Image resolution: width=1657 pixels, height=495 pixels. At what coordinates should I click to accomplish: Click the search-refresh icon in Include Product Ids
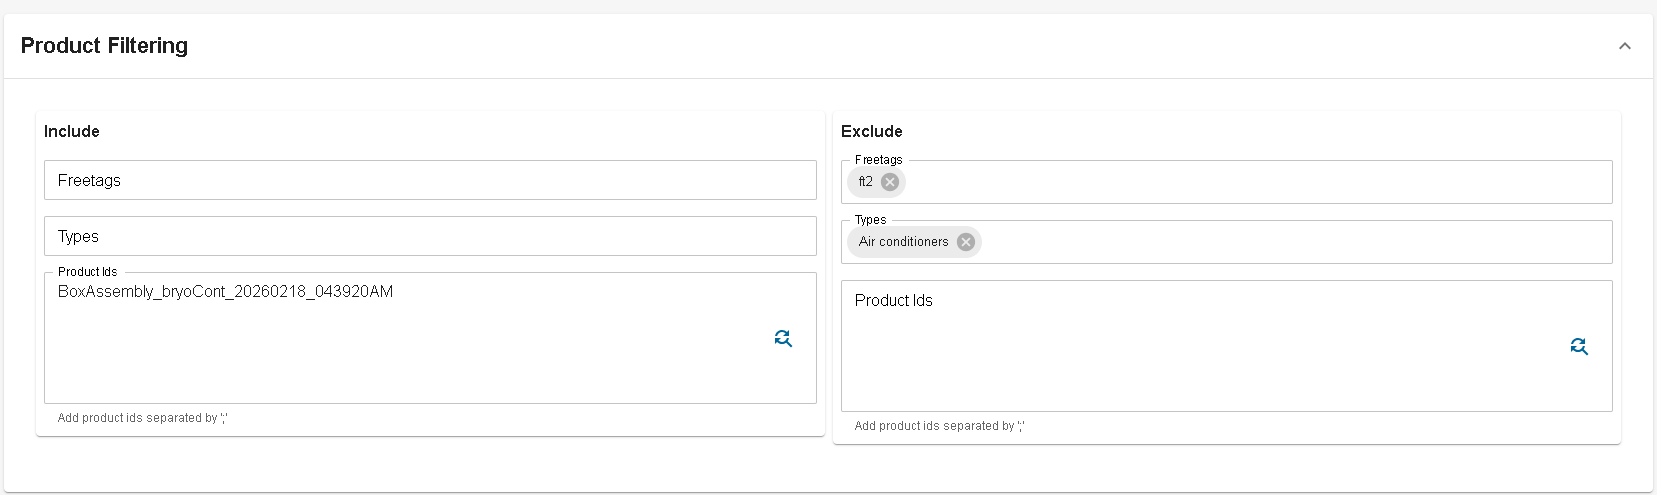[783, 338]
